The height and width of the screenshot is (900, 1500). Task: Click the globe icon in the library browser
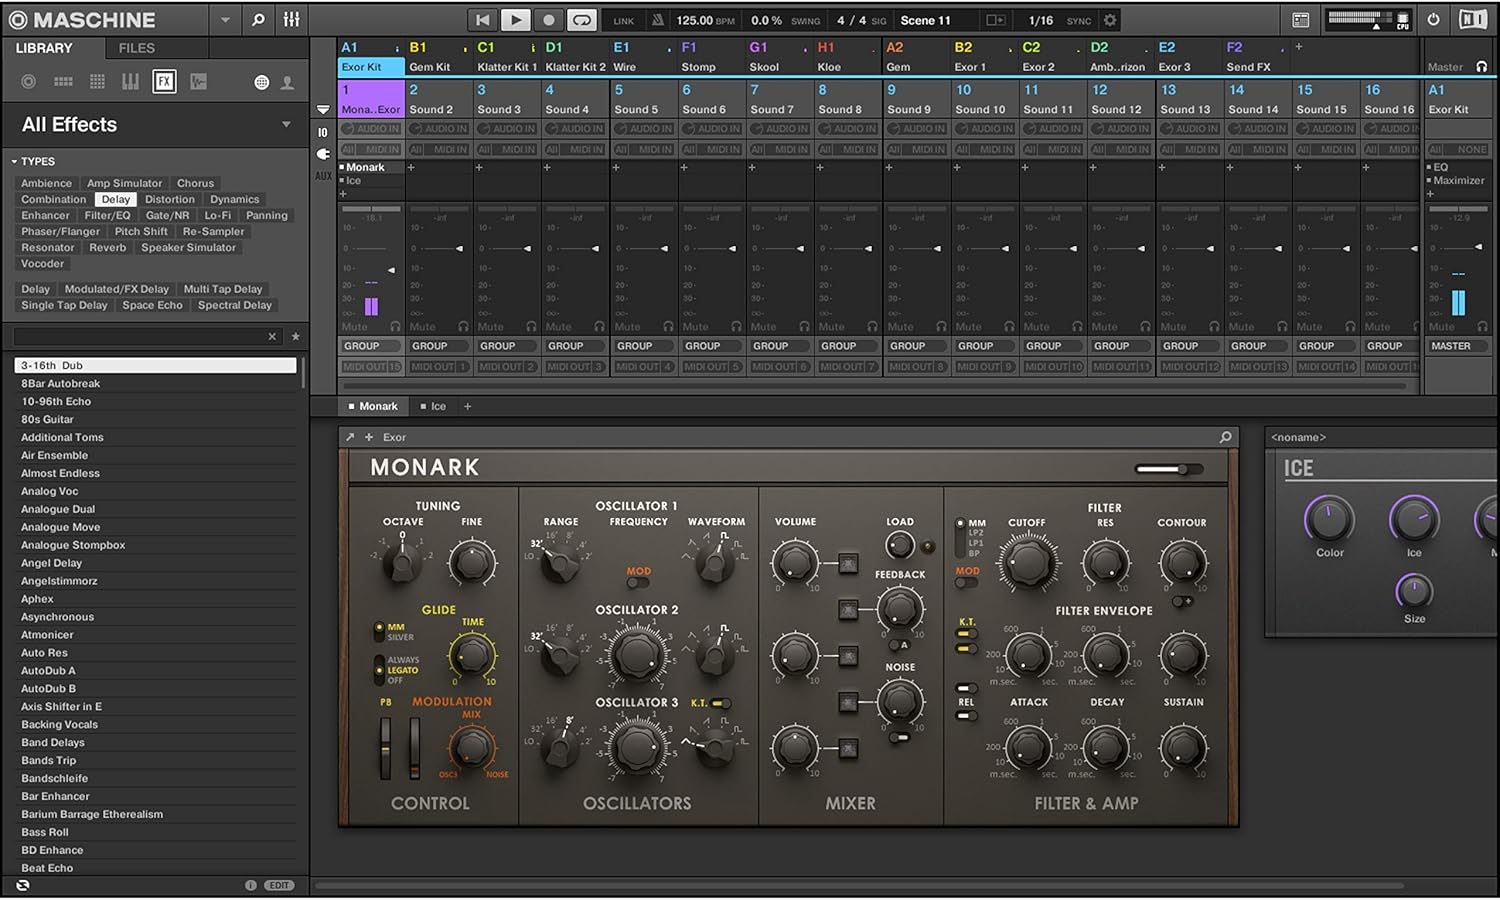click(260, 82)
